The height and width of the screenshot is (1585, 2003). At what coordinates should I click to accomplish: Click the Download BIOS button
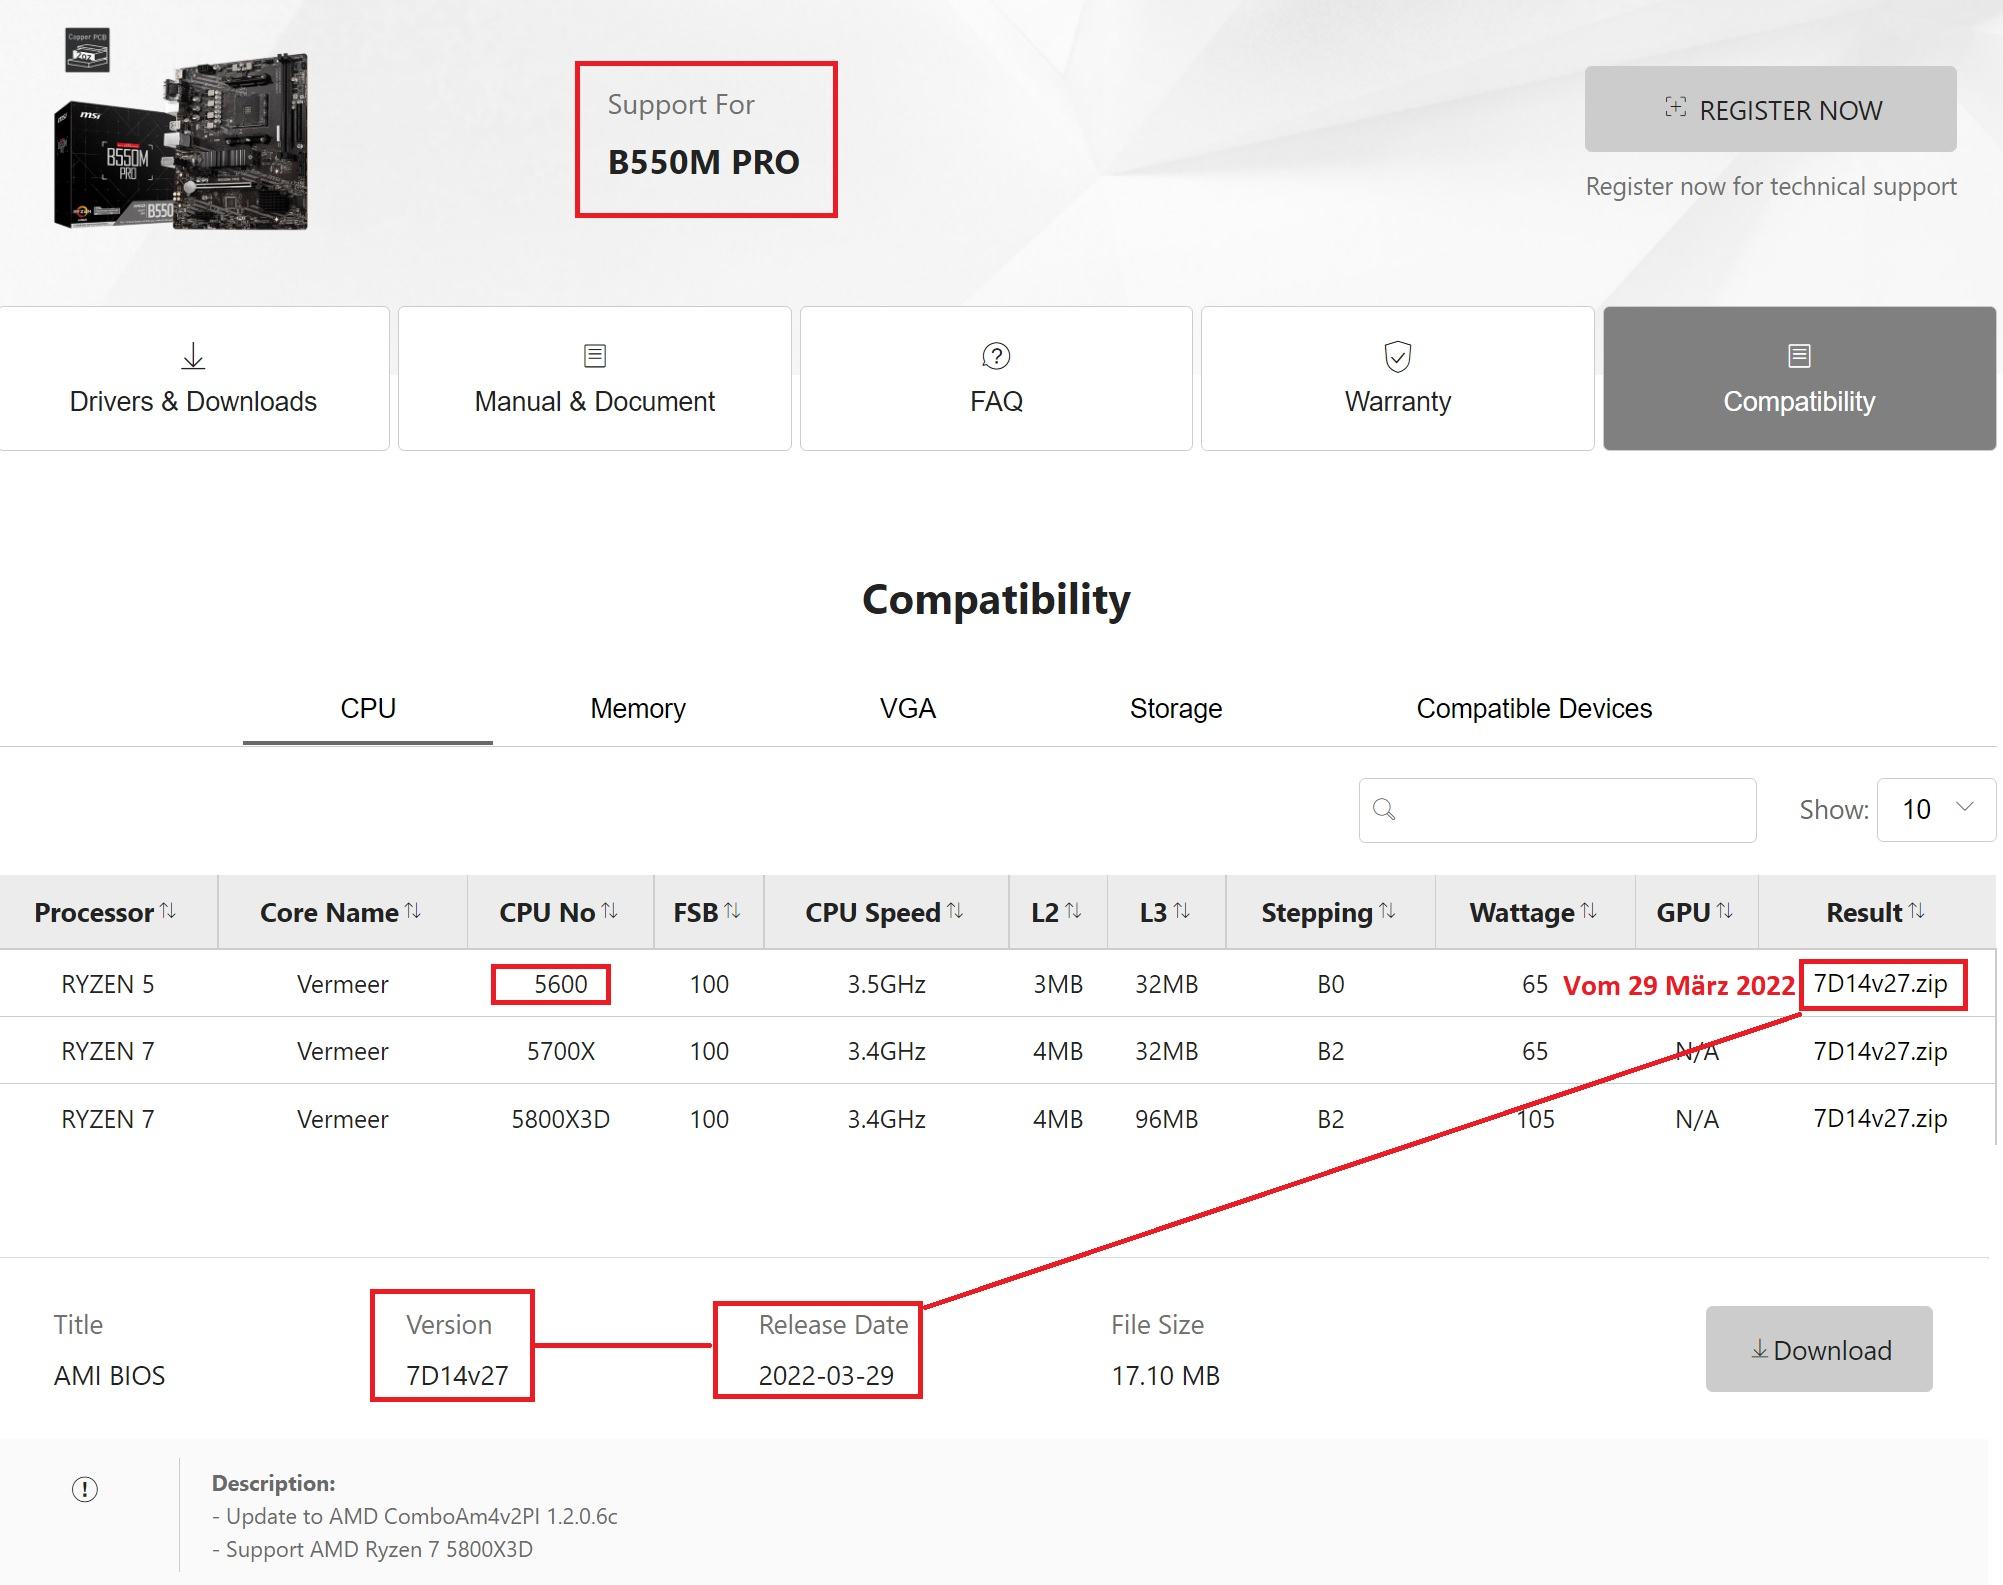pyautogui.click(x=1819, y=1349)
